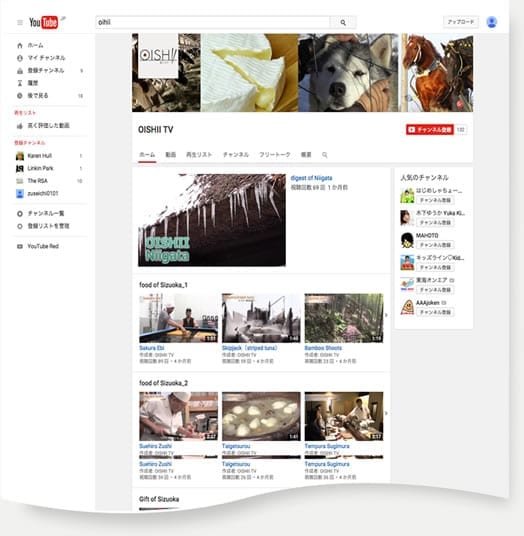Switch to the 再生リスト tab
This screenshot has width=524, height=536.
tap(199, 155)
